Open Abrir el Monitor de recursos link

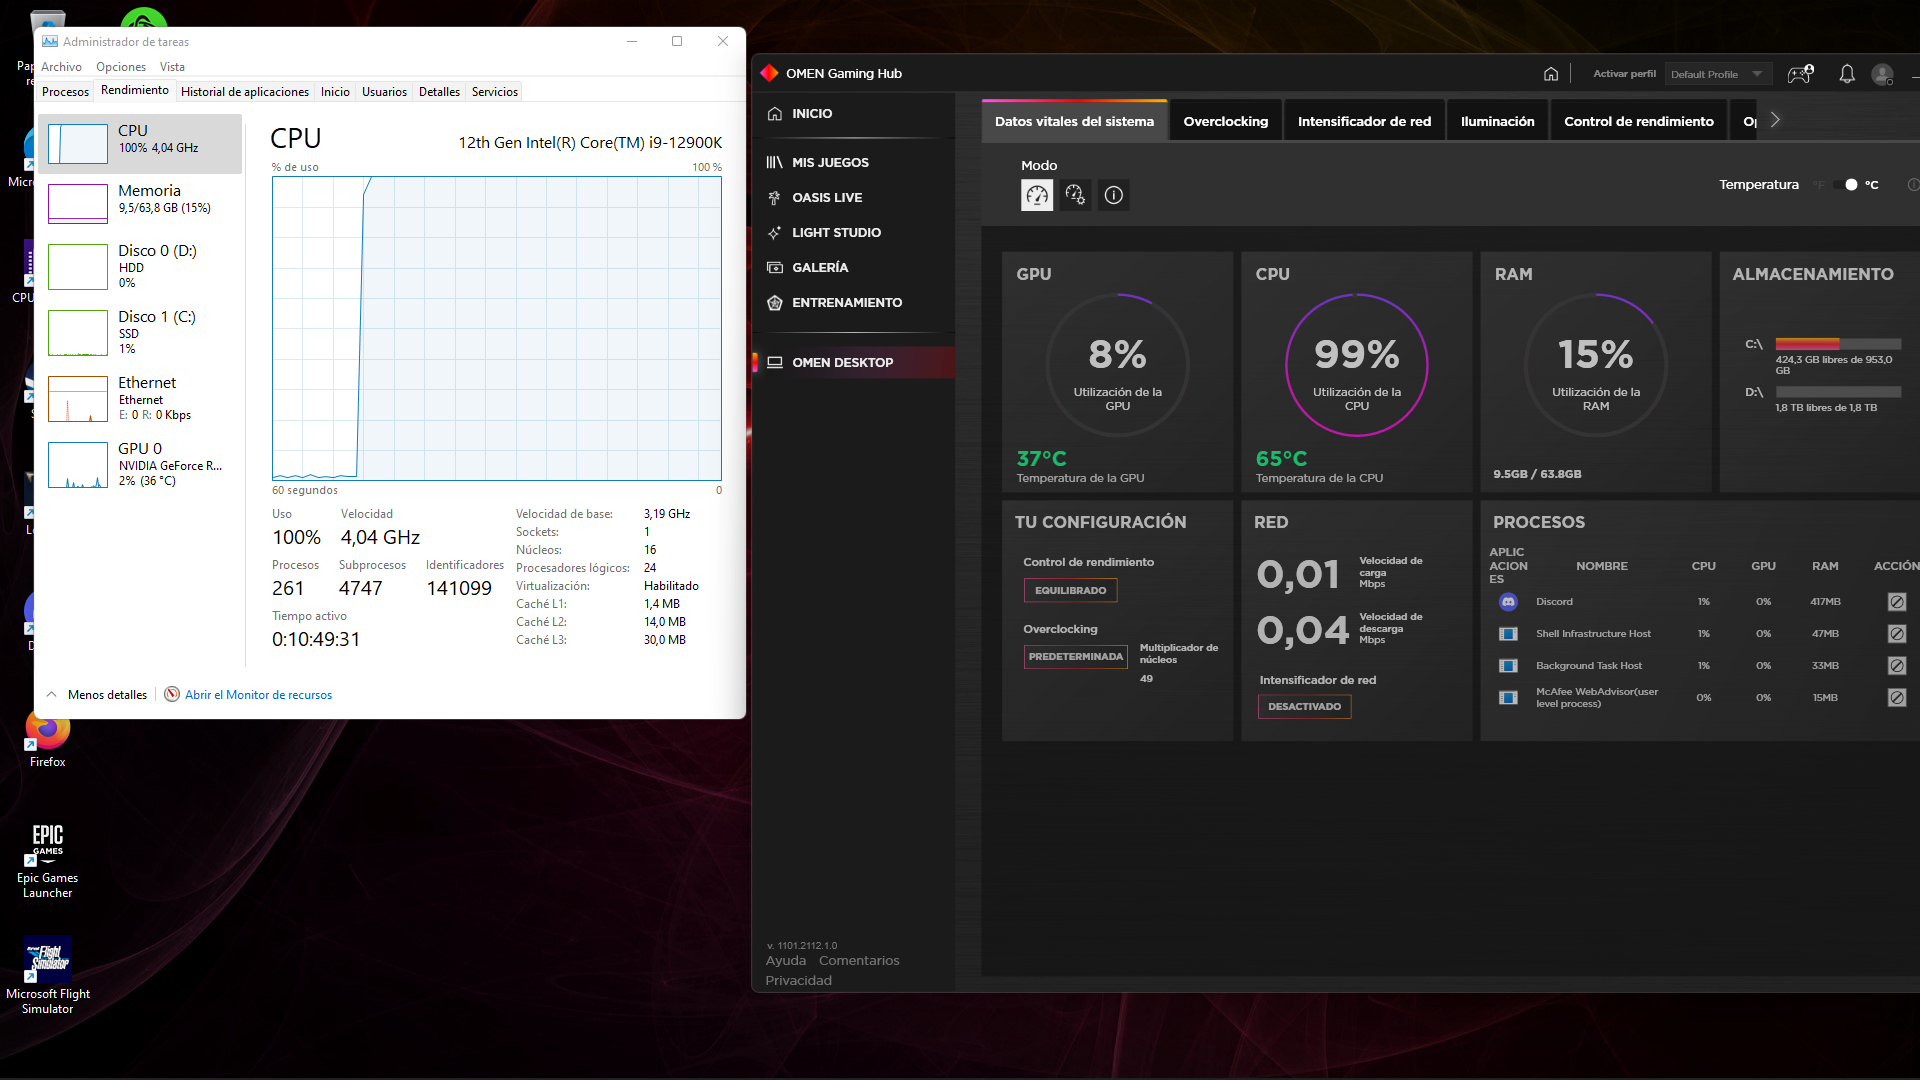(258, 695)
